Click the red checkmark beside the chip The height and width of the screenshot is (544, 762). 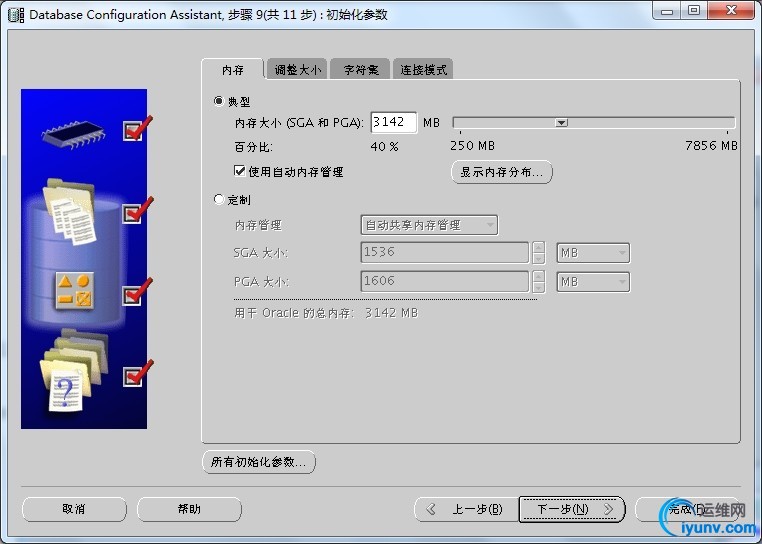138,129
